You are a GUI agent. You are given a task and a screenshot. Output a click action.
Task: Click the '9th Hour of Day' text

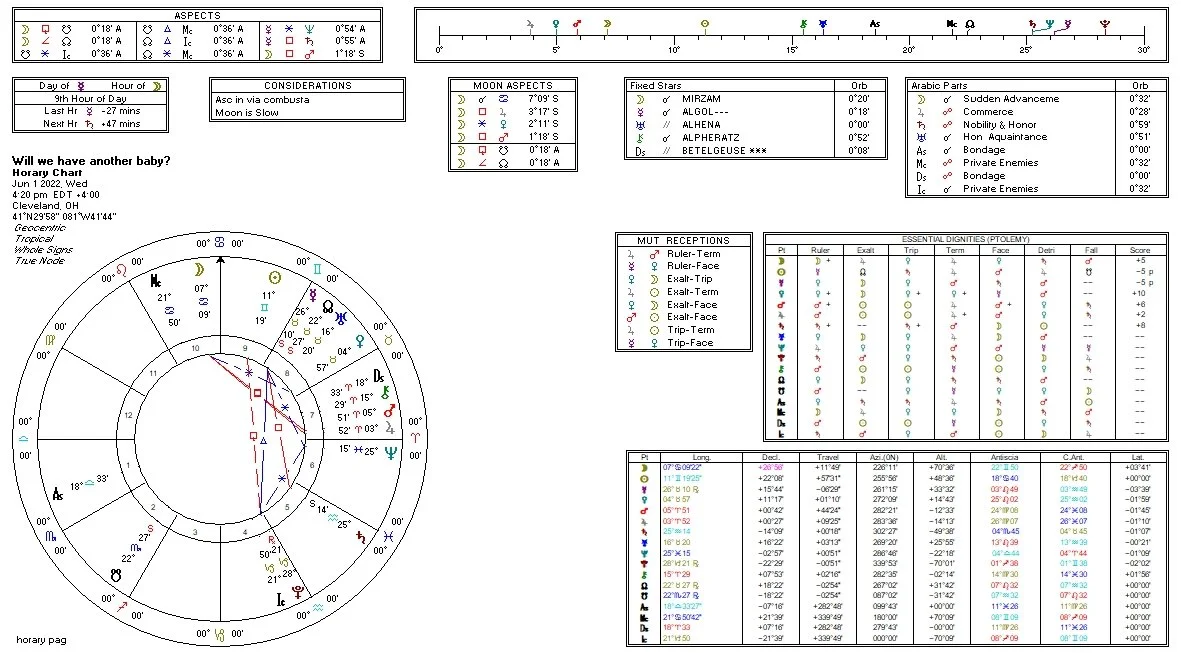click(x=90, y=99)
